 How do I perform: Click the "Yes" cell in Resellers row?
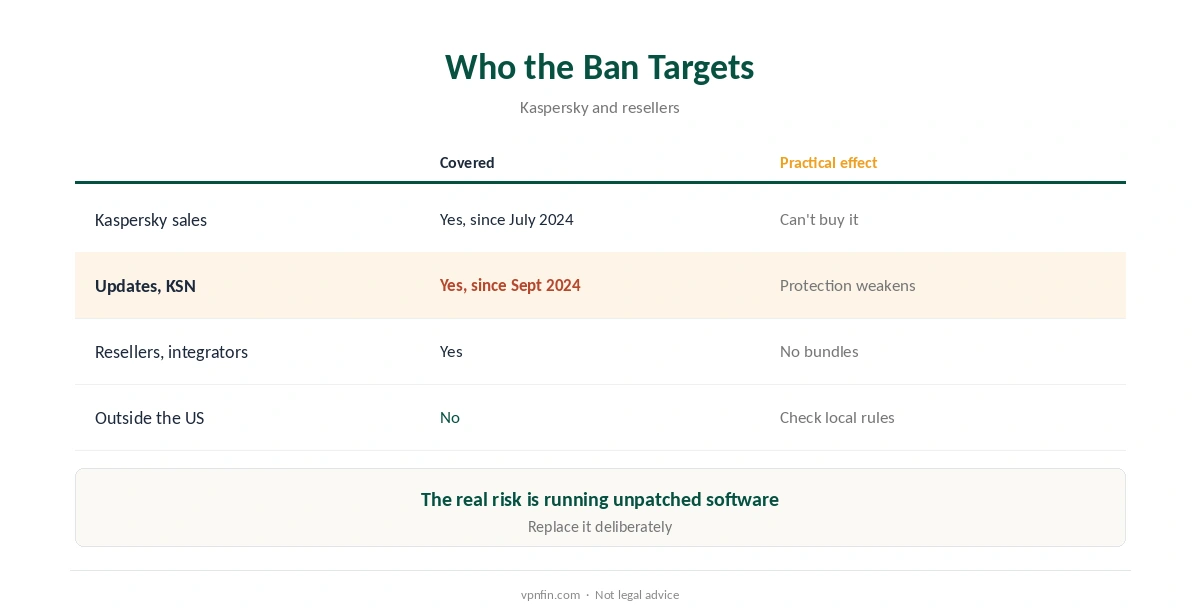pos(451,352)
